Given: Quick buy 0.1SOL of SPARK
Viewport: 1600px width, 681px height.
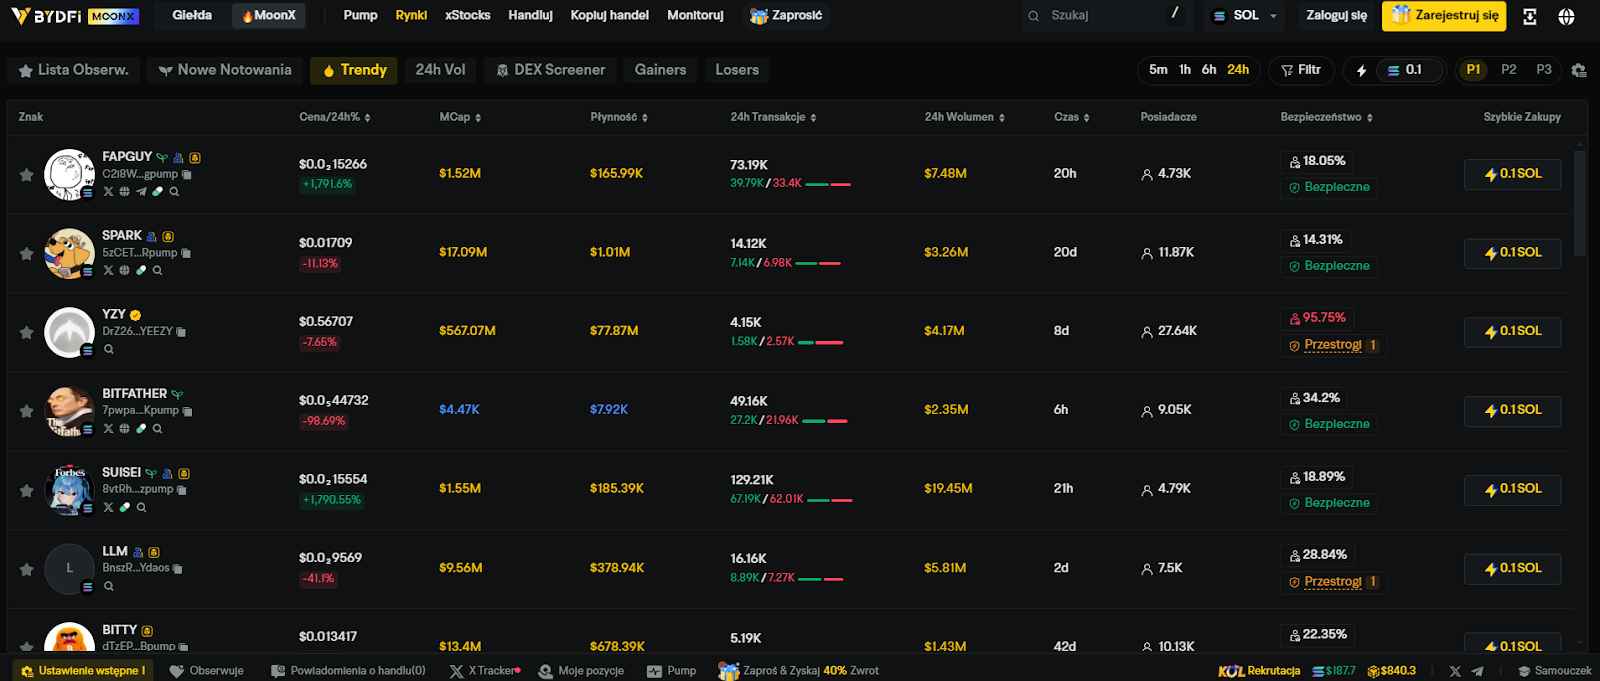Looking at the screenshot, I should coord(1512,253).
